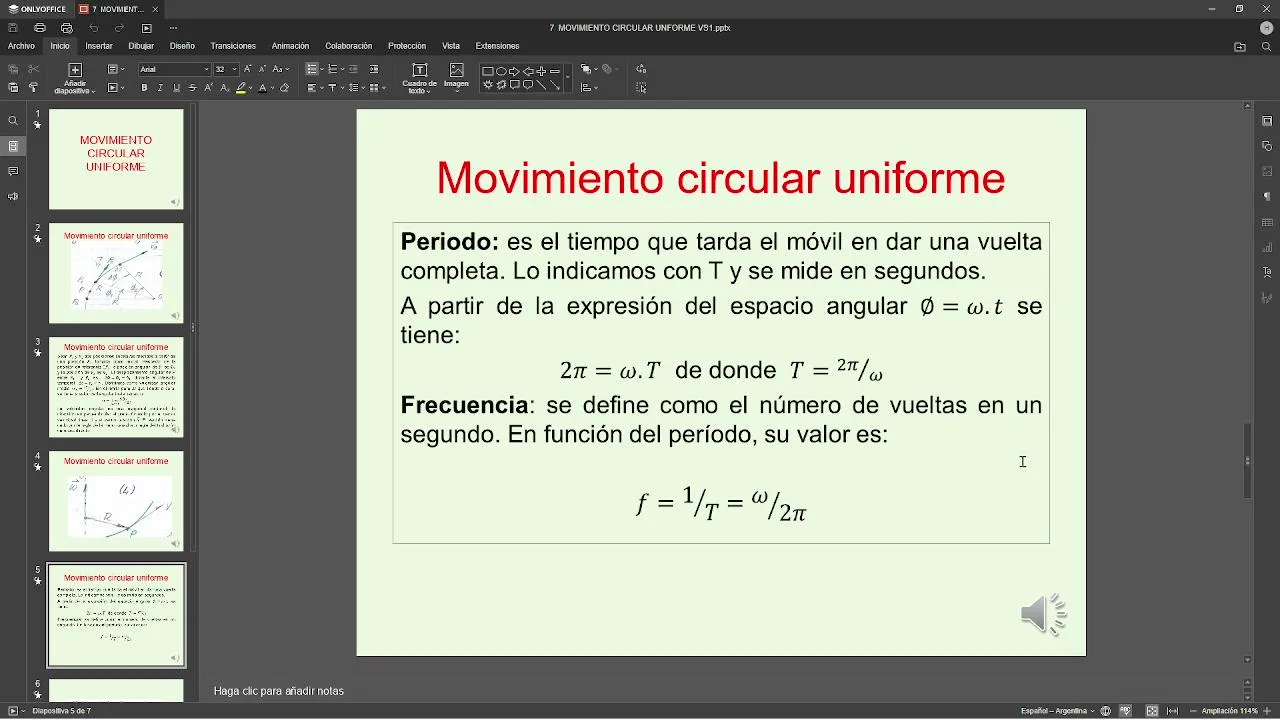Start slideshow from title bar icon

(x=147, y=28)
